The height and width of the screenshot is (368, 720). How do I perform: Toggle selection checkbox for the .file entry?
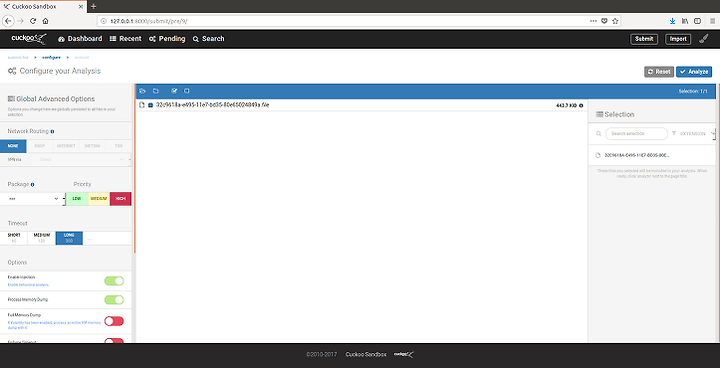(150, 105)
